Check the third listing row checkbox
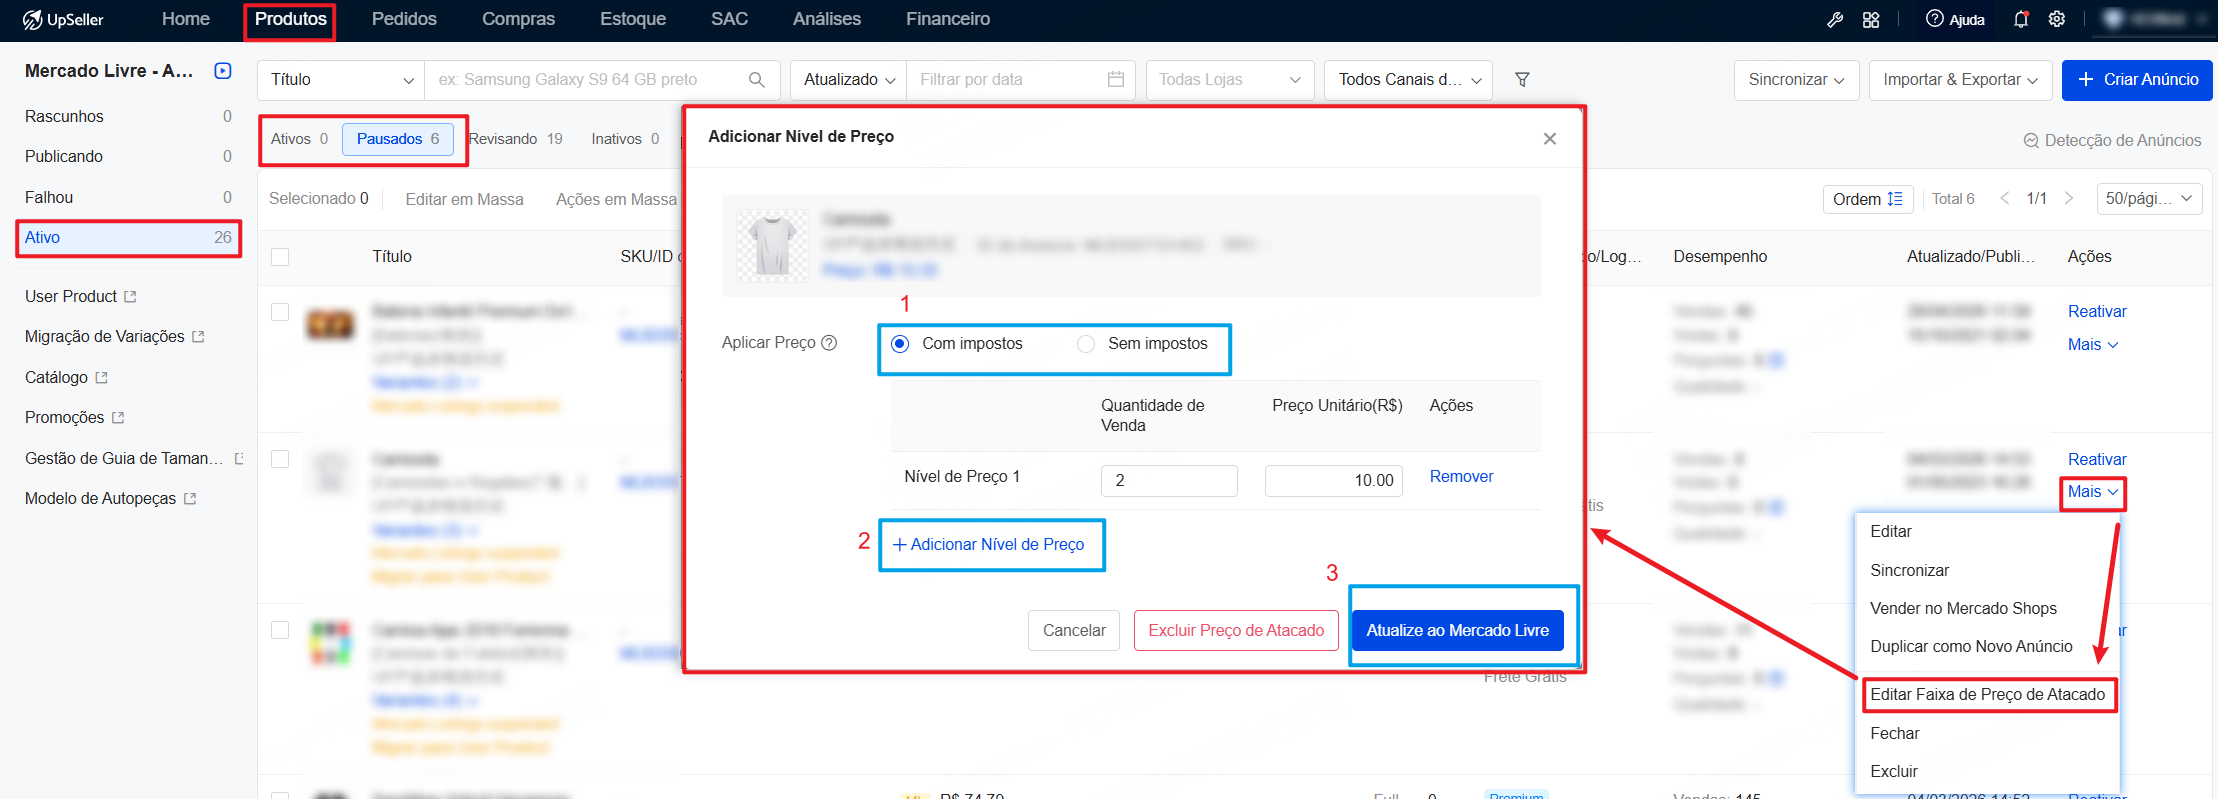The width and height of the screenshot is (2218, 799). tap(280, 630)
